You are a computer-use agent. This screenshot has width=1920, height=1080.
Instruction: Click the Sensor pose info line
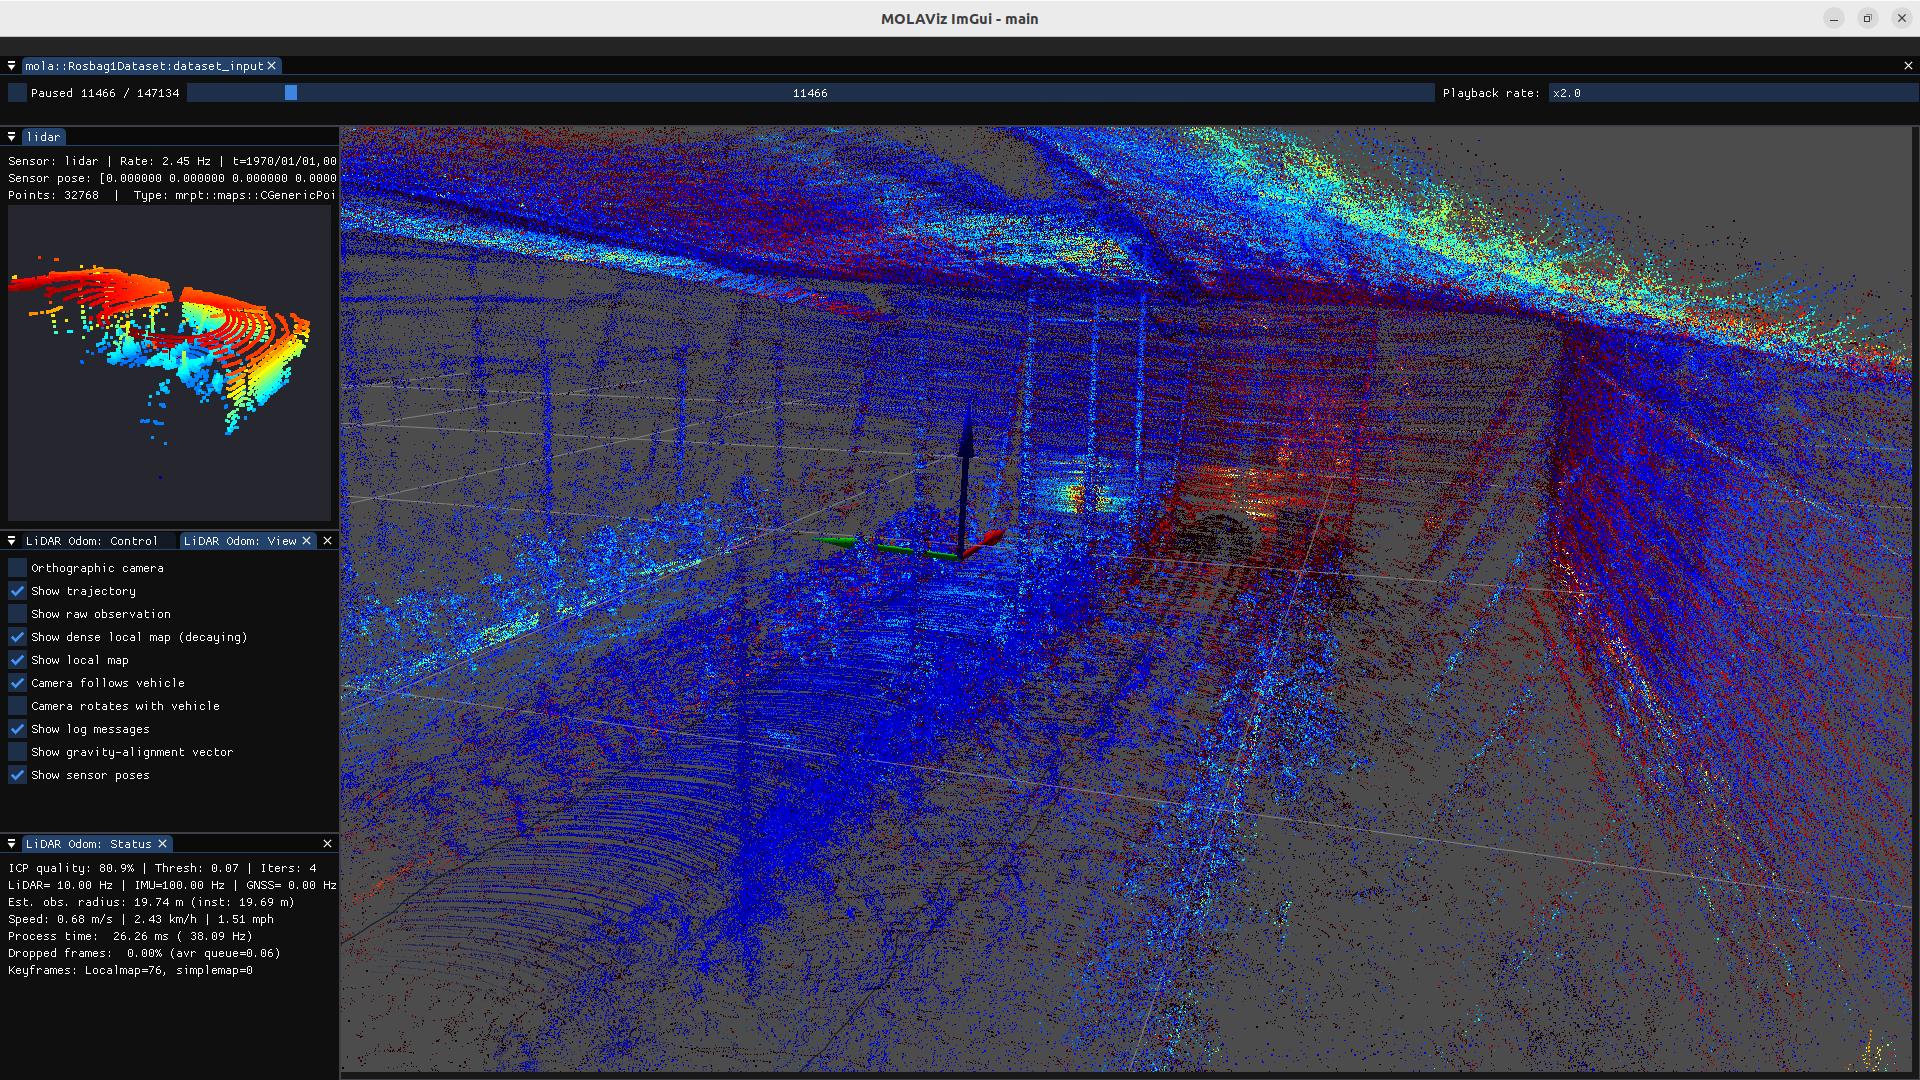(x=172, y=178)
